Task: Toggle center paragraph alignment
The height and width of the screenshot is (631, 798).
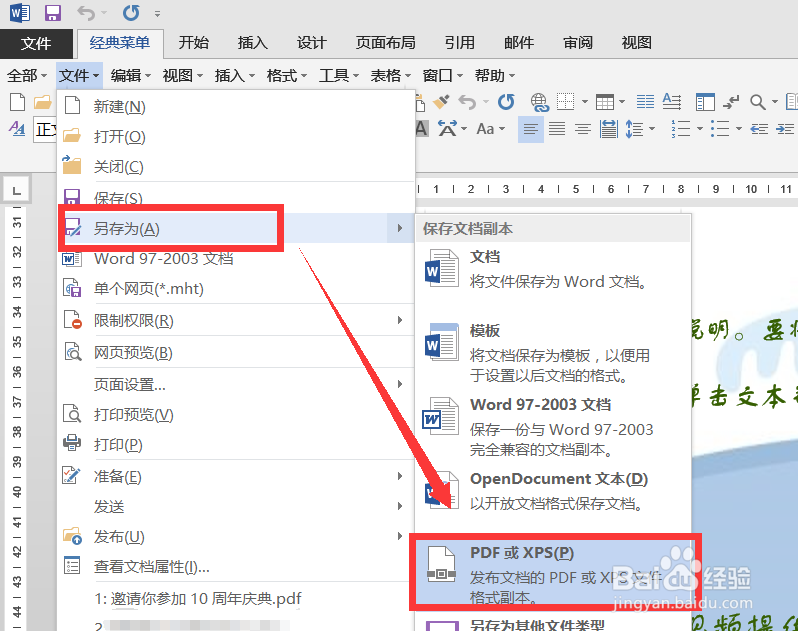Action: (583, 129)
